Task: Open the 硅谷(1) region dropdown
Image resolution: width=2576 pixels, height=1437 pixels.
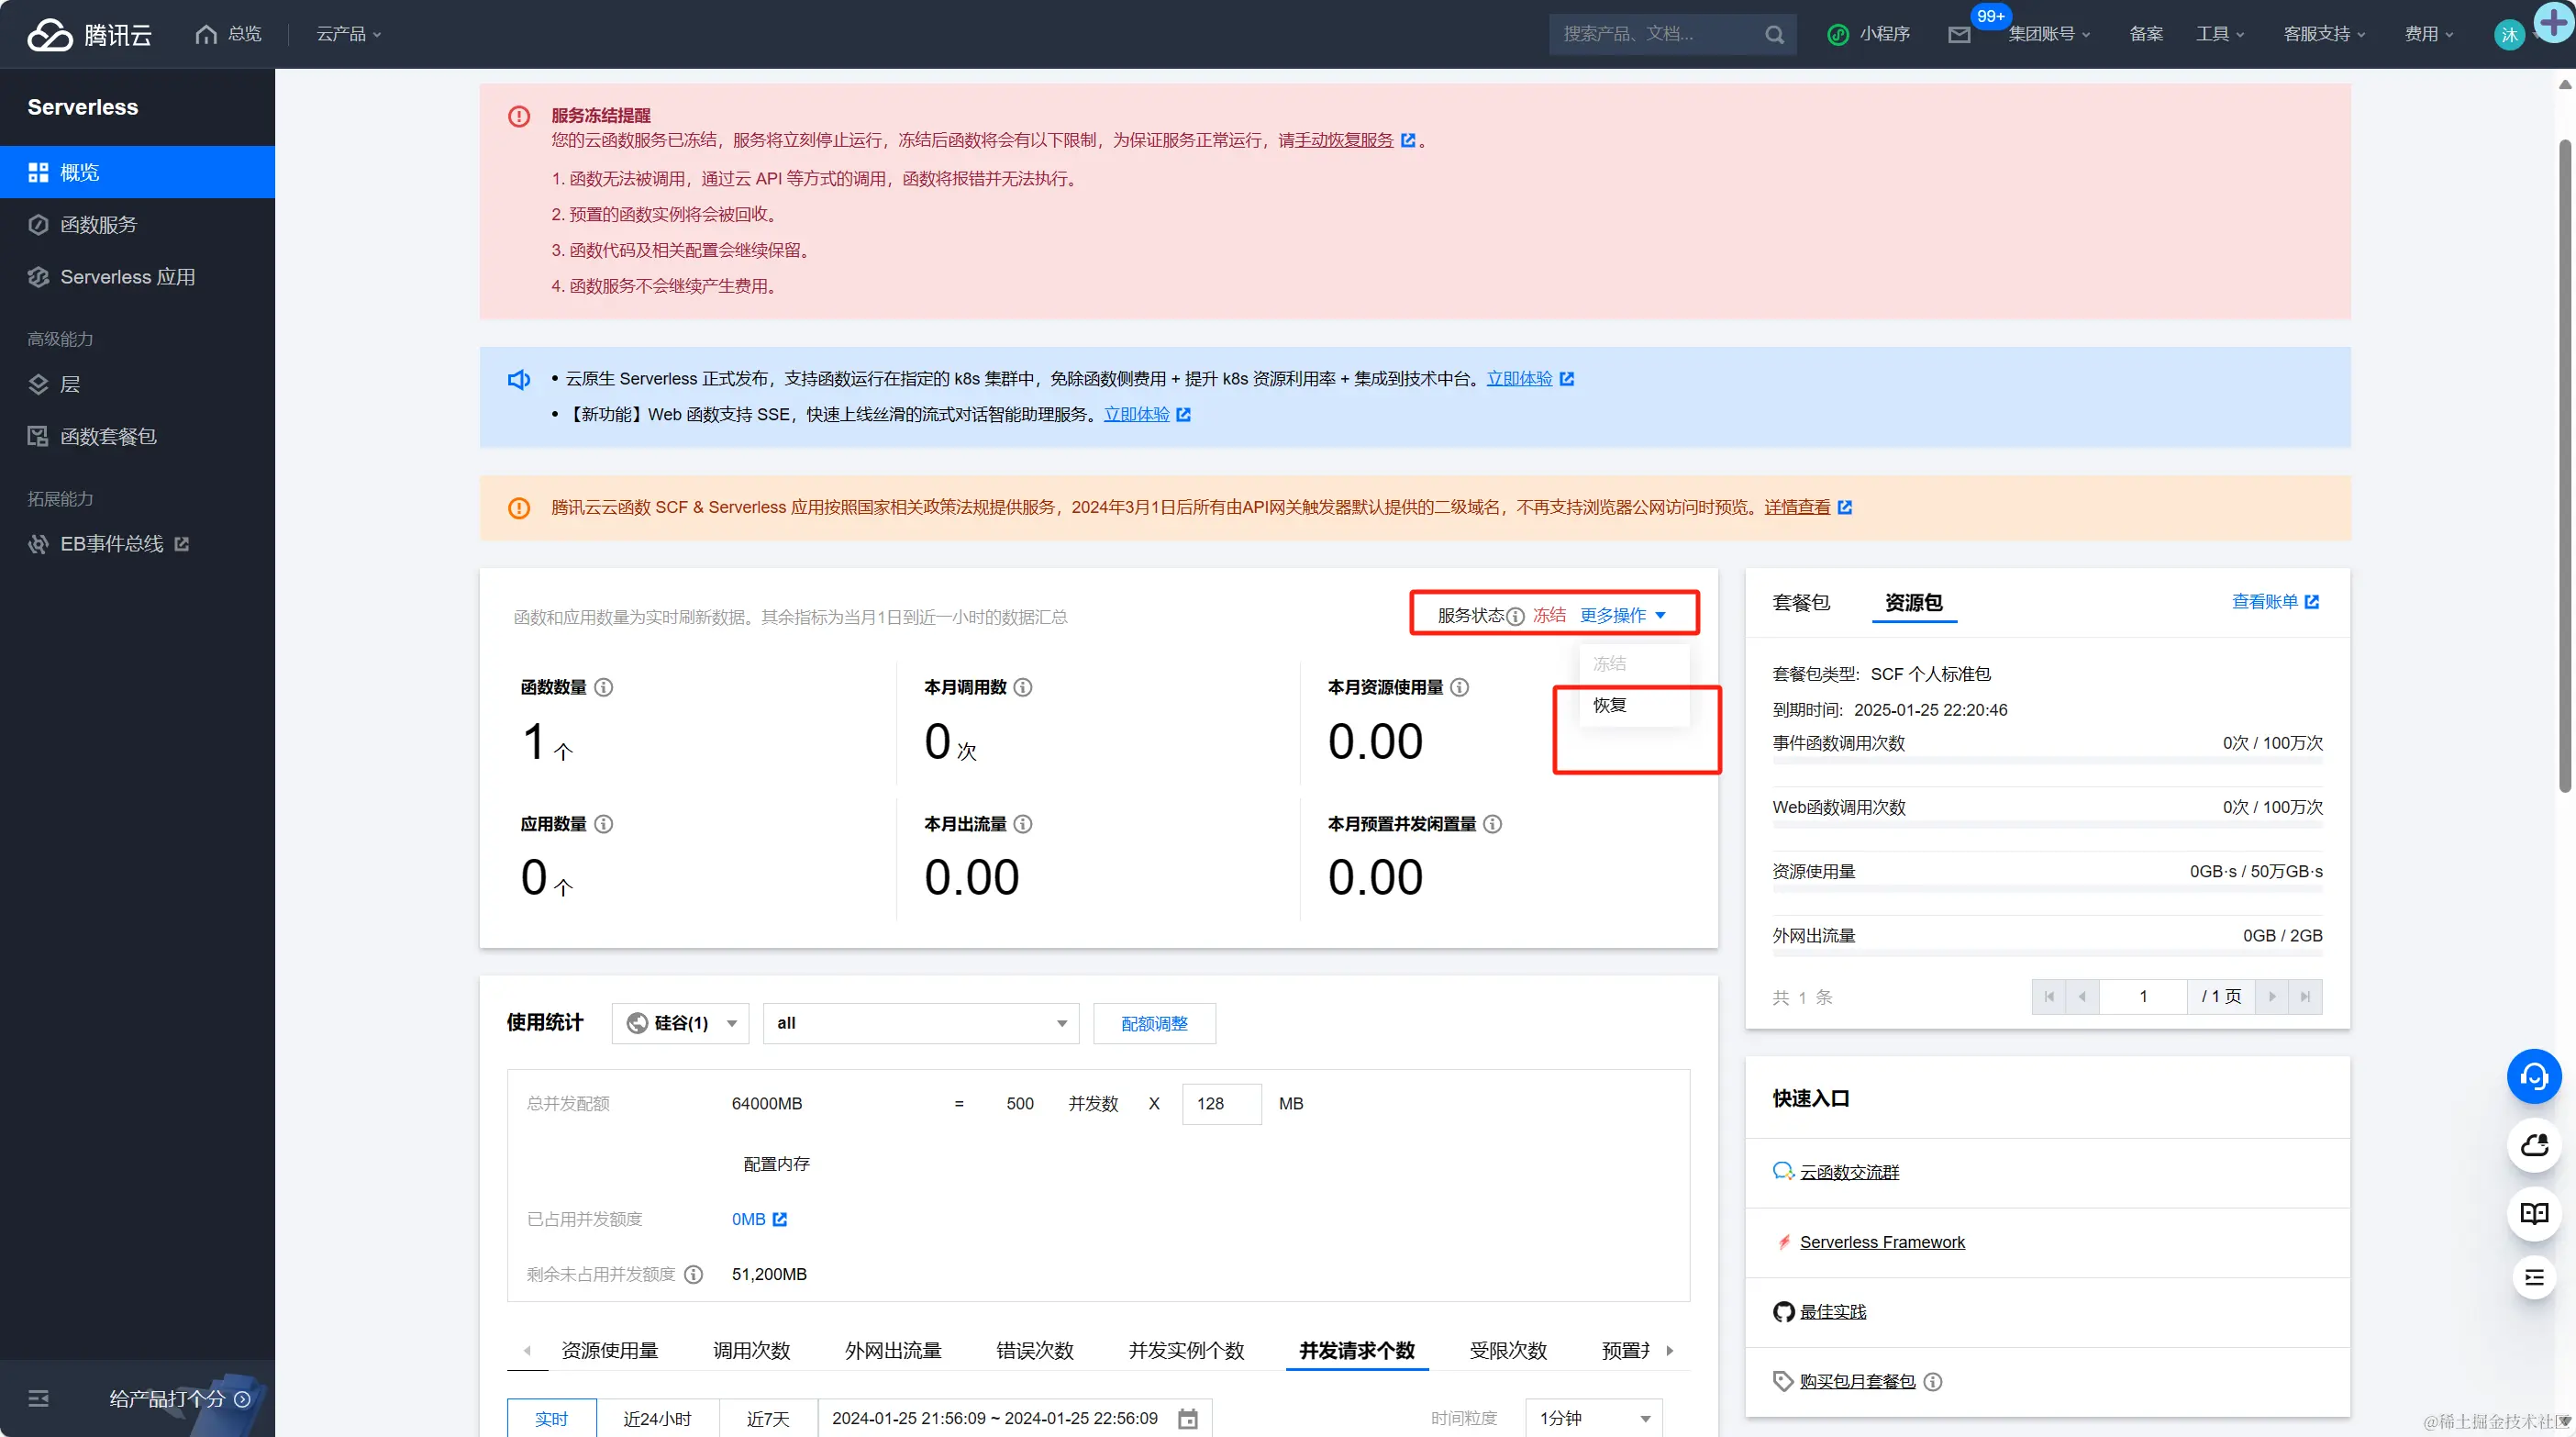Action: click(680, 1023)
